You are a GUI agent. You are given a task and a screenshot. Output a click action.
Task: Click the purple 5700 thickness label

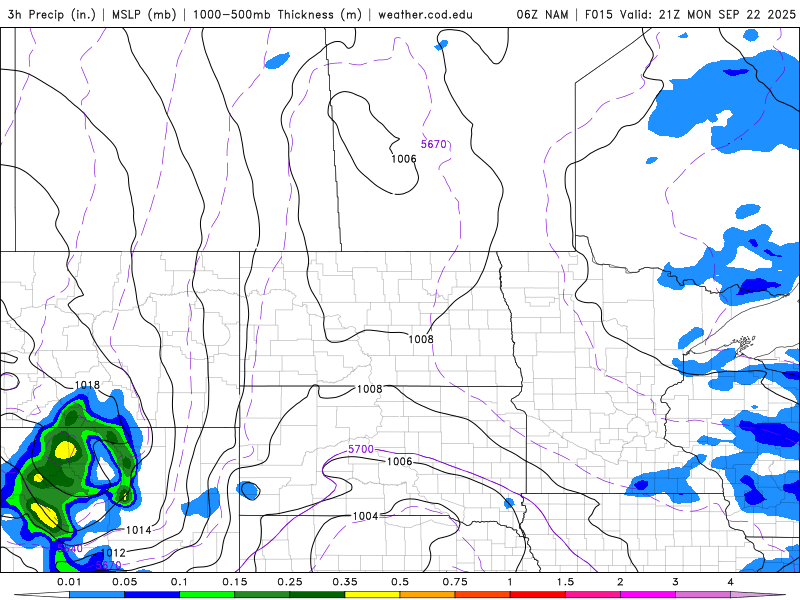361,449
